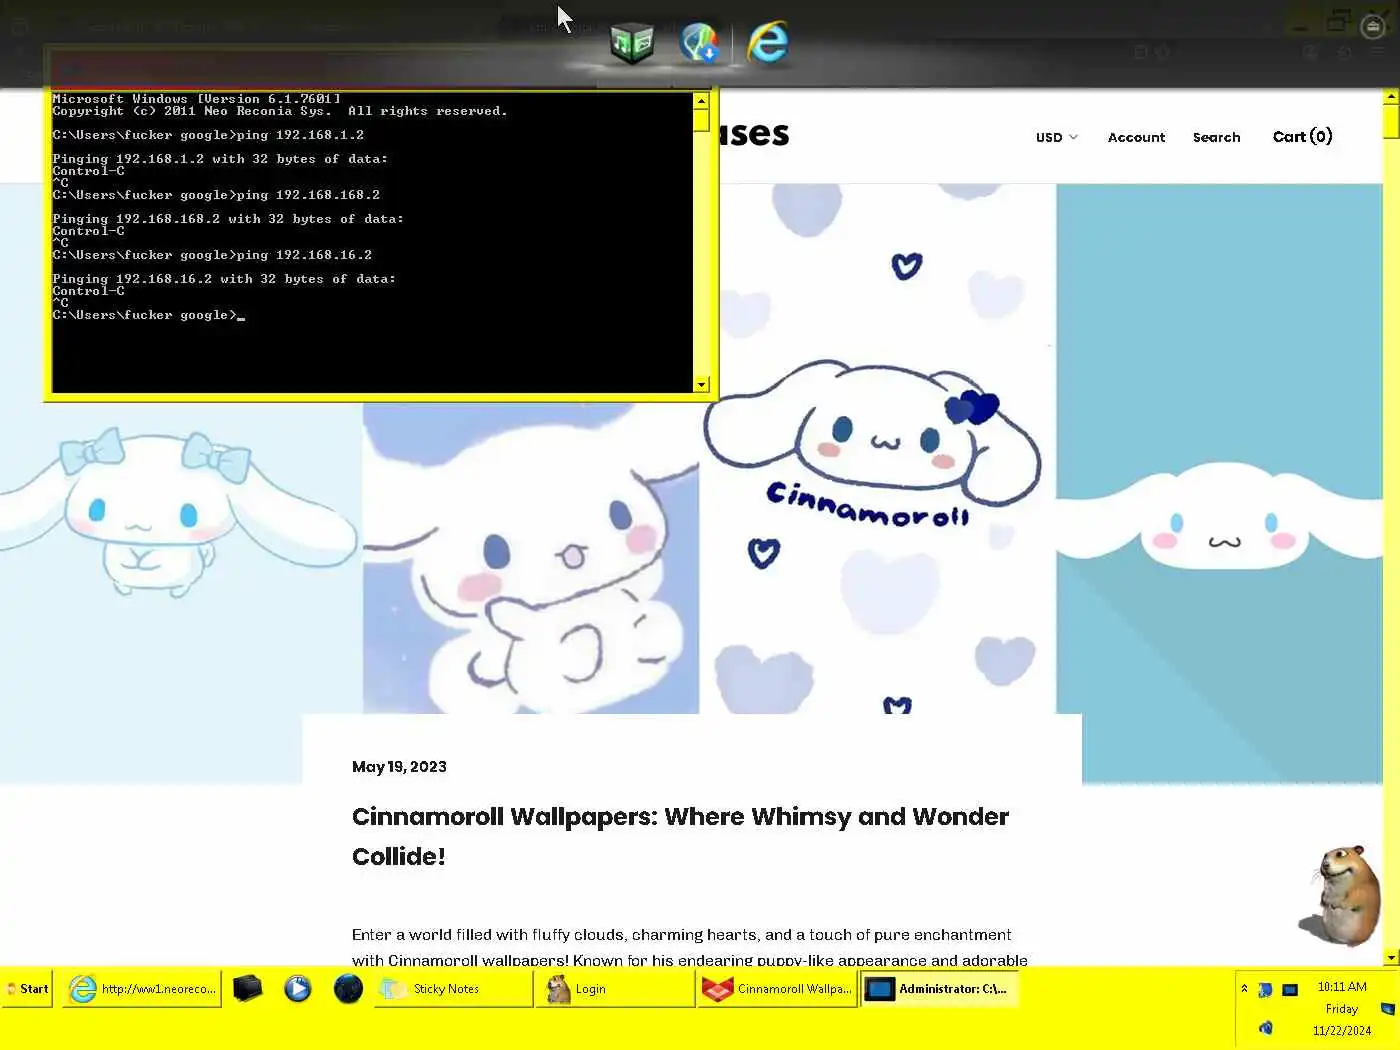Click the browser page scrollbar down arrow

click(x=1391, y=957)
